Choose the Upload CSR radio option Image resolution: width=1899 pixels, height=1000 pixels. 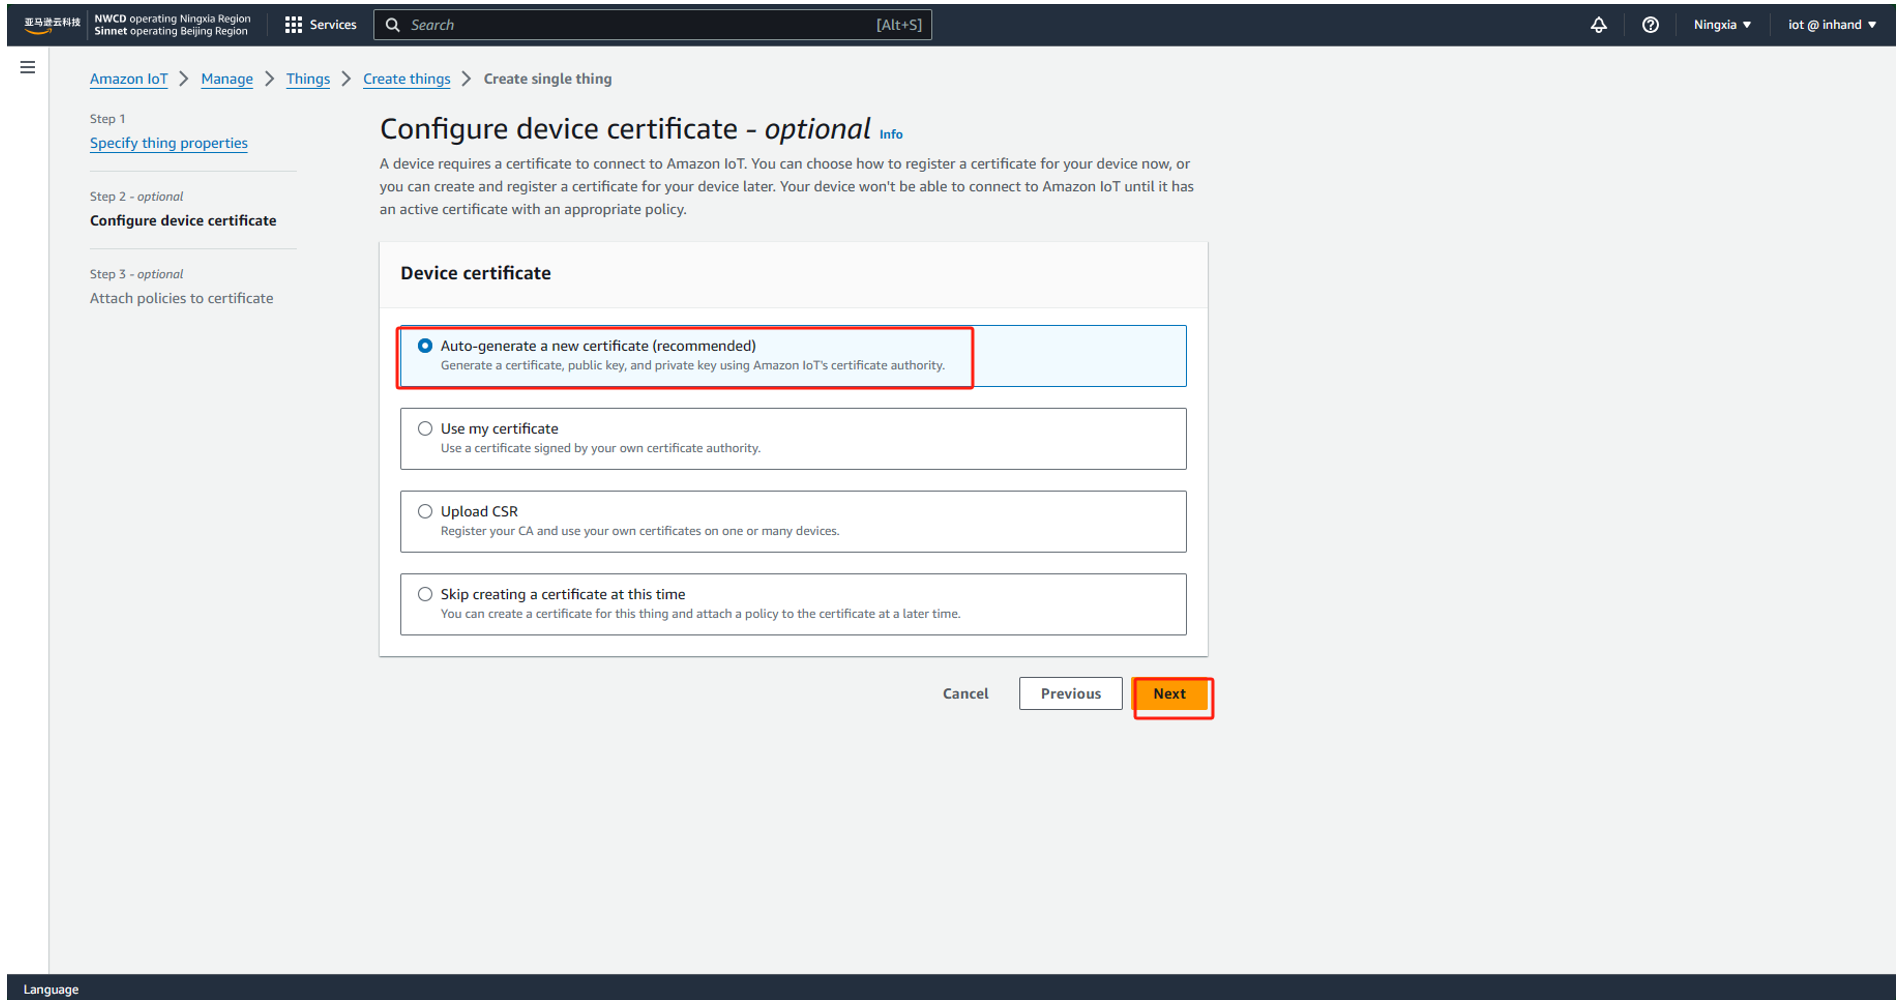pyautogui.click(x=425, y=512)
